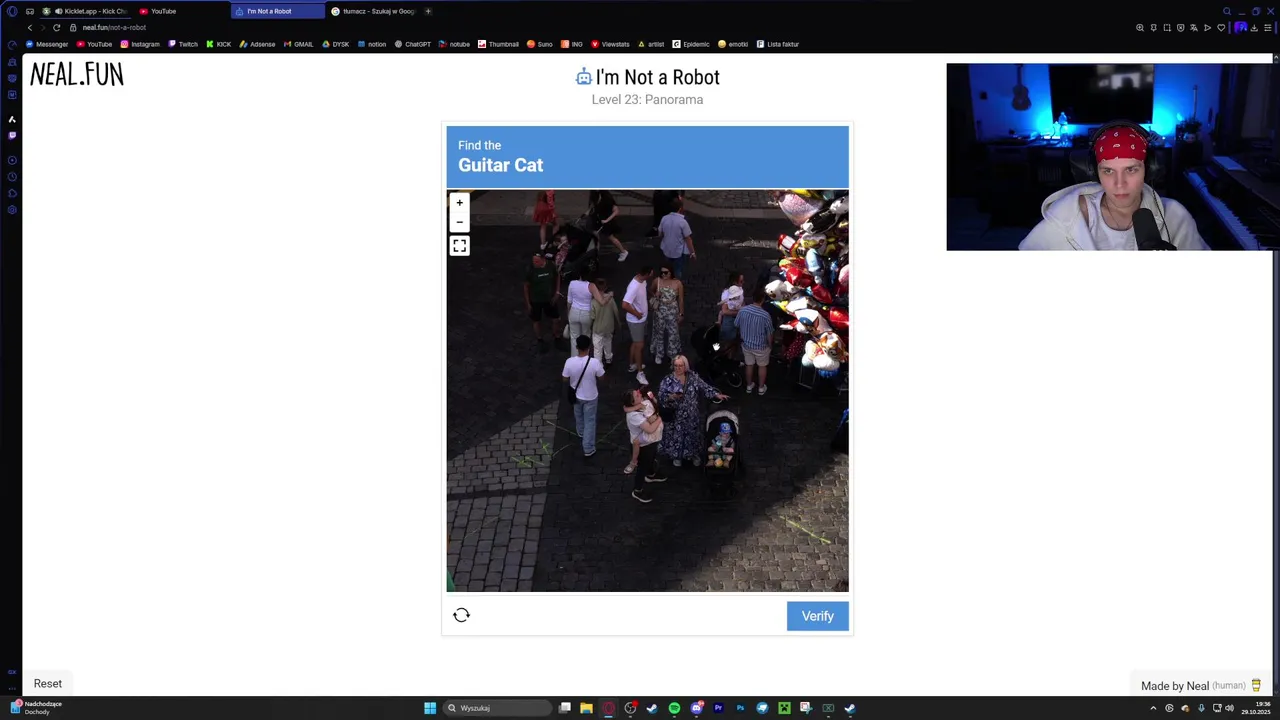
Task: Open the YouTube bookmark
Action: click(94, 44)
